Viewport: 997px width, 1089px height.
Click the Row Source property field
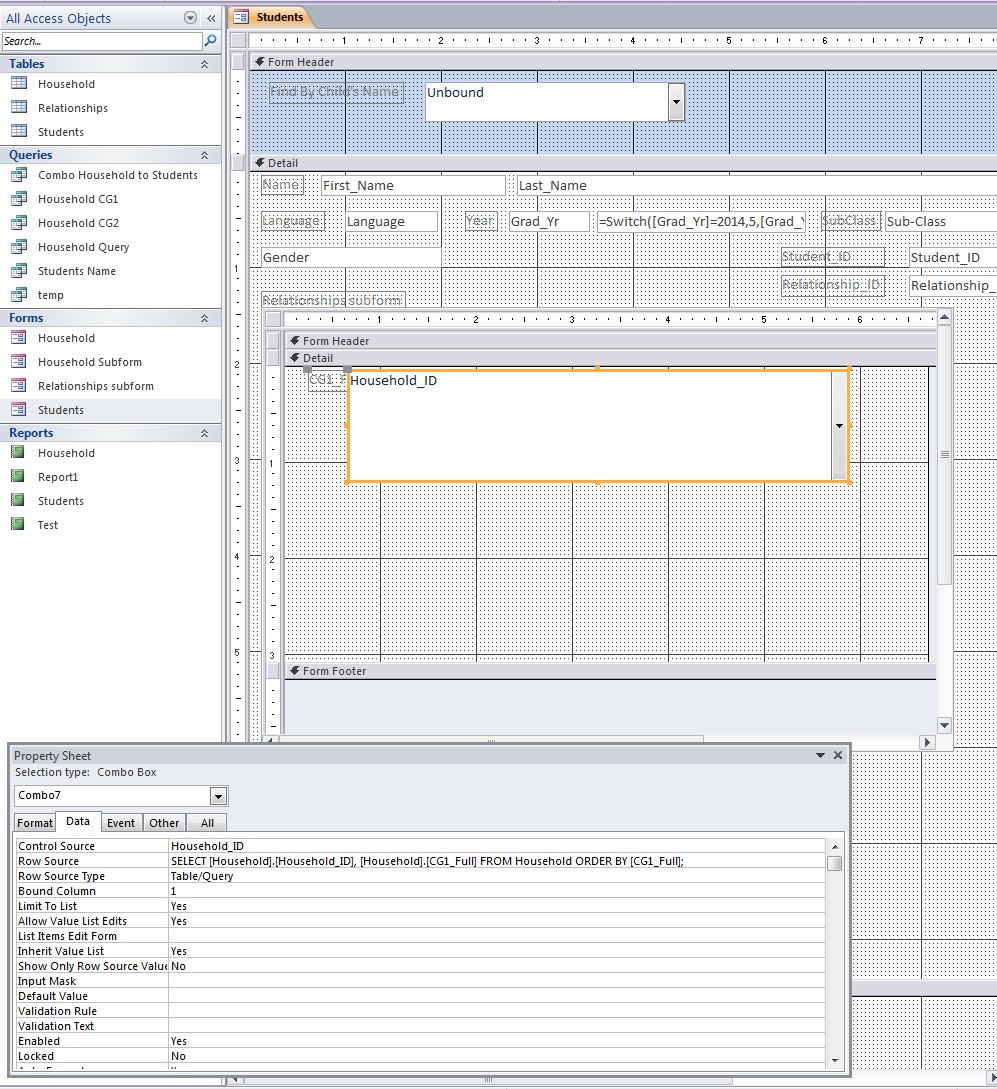(495, 861)
